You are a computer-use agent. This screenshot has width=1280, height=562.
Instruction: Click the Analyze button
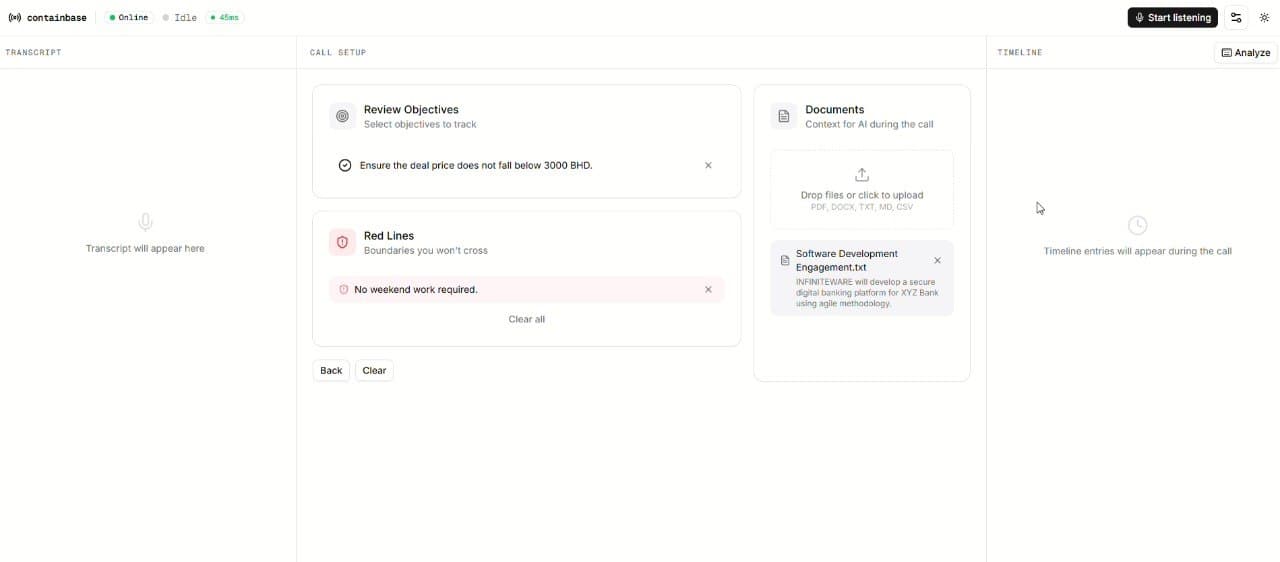point(1246,53)
